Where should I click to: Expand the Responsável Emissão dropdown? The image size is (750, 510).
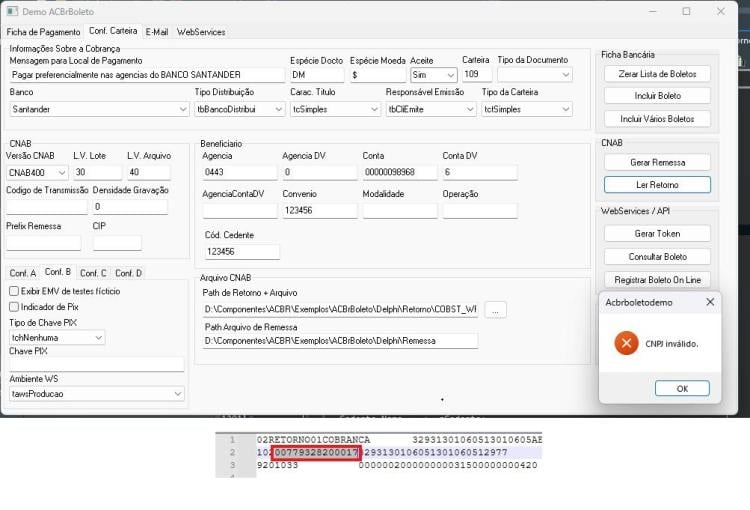pos(470,109)
